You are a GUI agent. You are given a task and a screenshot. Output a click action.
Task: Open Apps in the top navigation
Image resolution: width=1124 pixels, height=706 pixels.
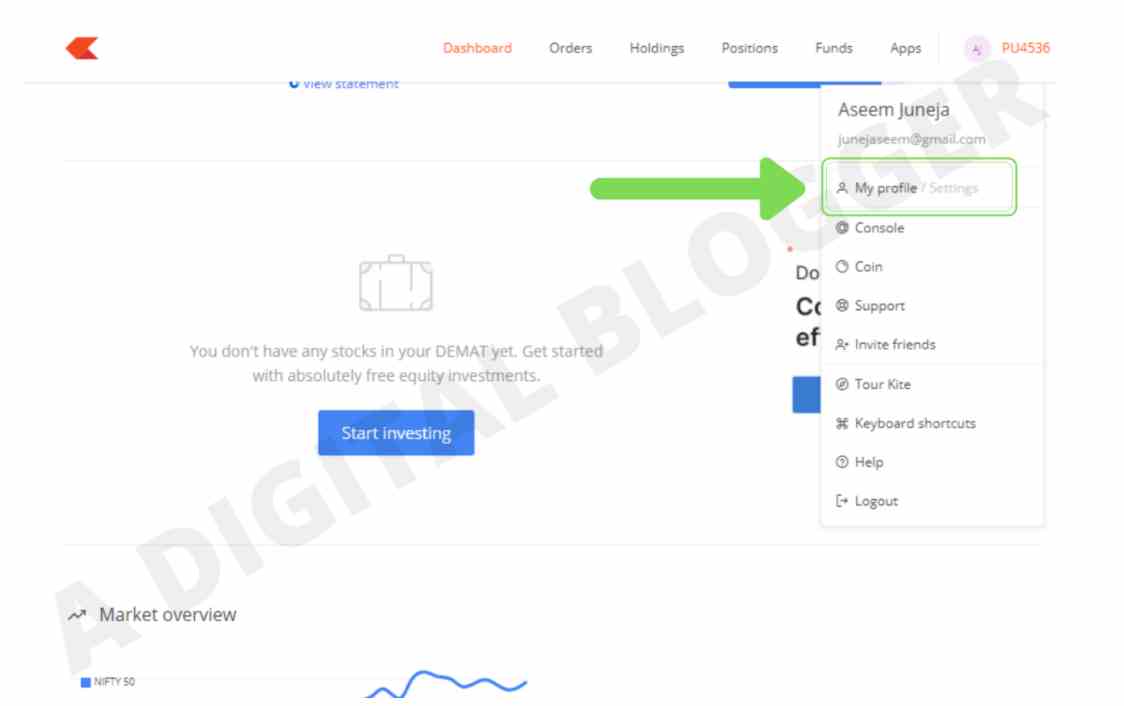(905, 48)
